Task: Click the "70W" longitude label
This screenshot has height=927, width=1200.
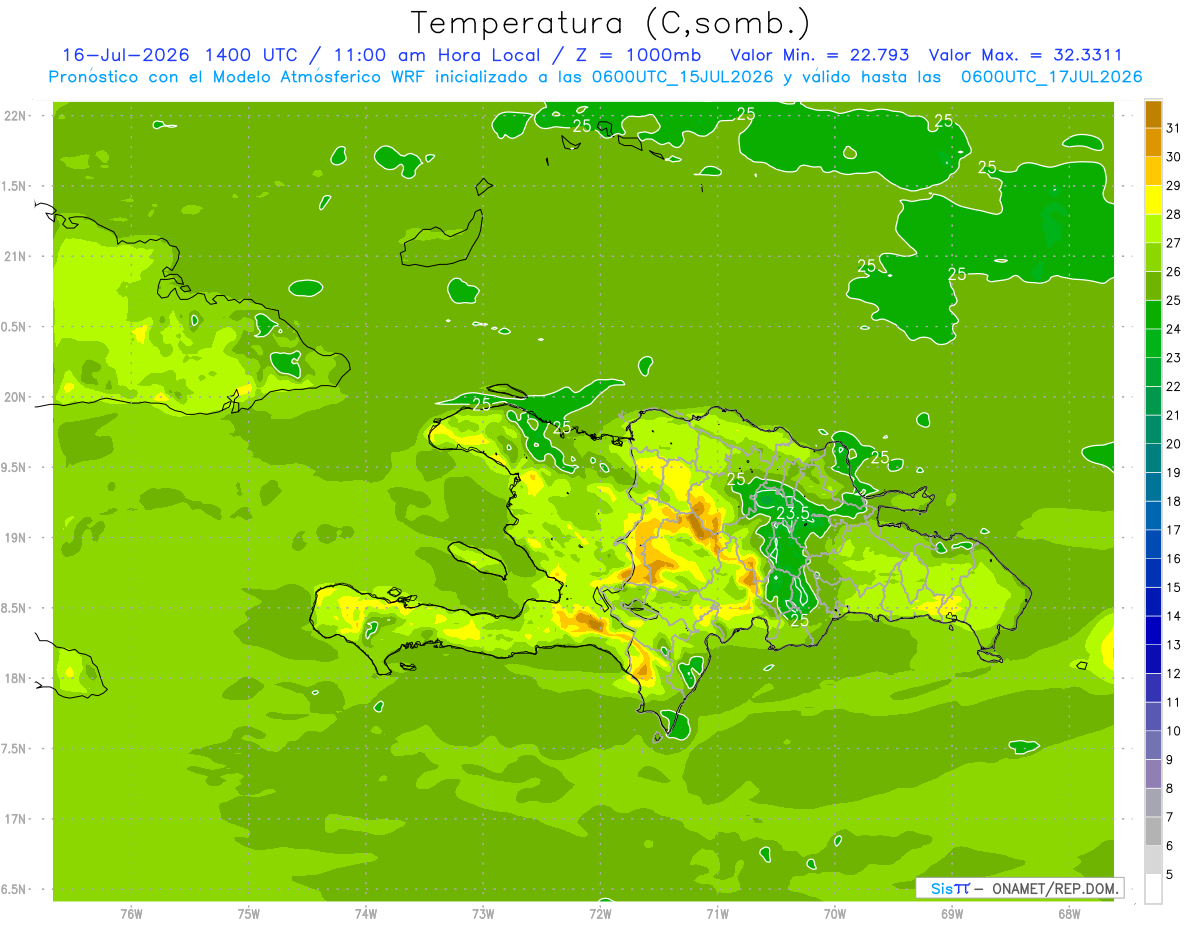Action: [x=835, y=914]
